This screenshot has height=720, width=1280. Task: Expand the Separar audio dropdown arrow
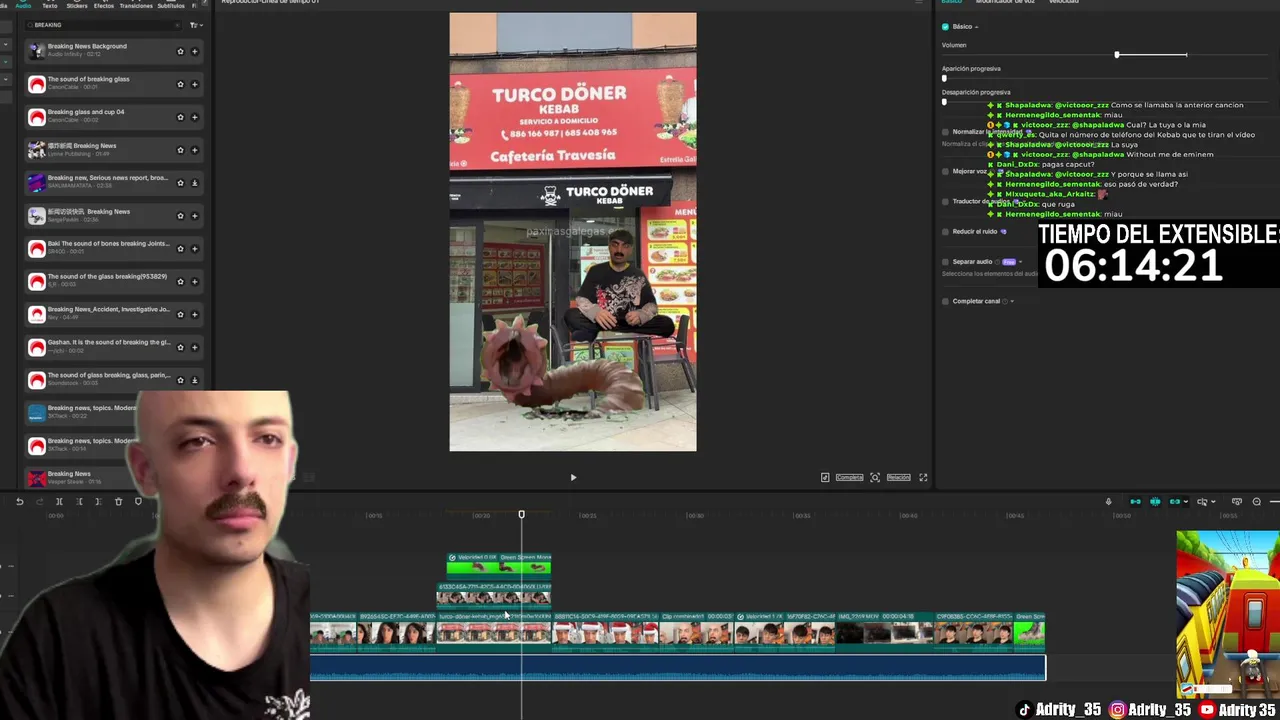1020,262
